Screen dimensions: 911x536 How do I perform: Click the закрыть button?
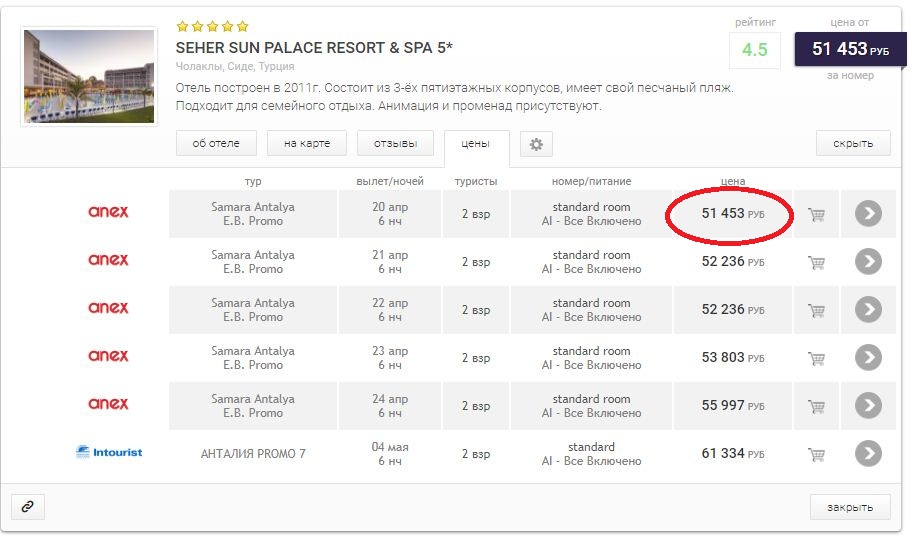tap(850, 507)
